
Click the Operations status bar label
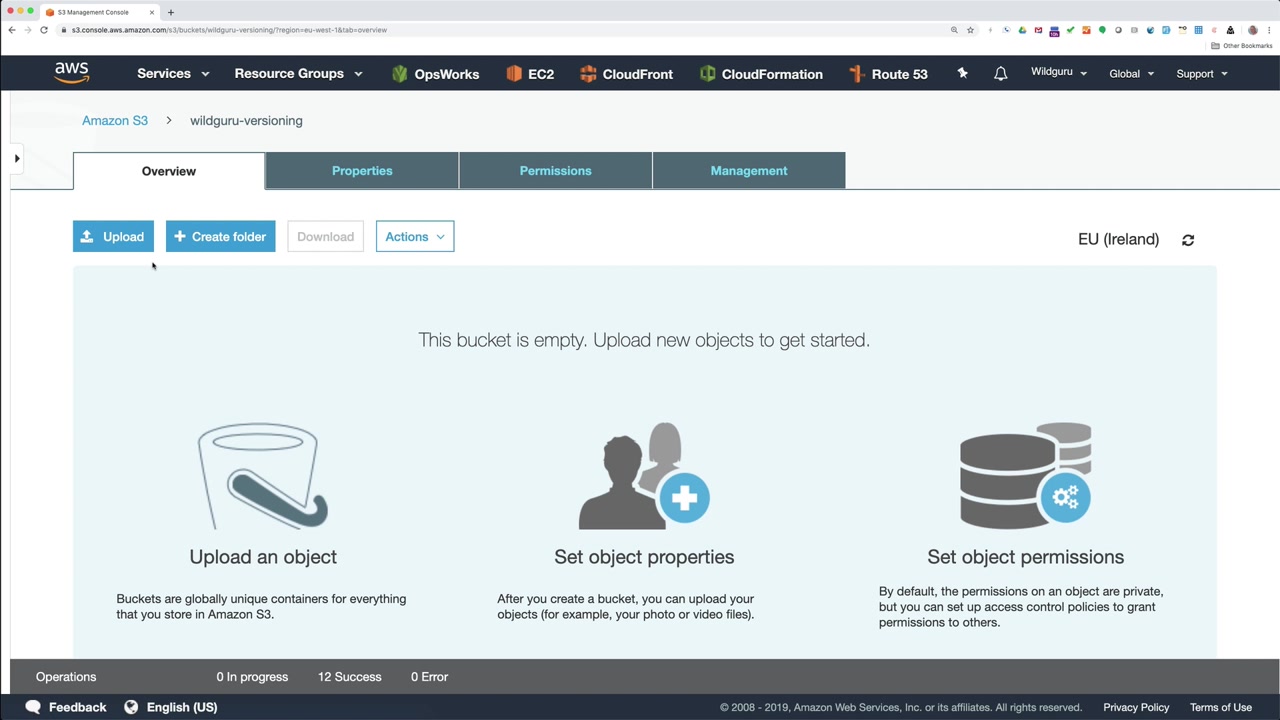(x=66, y=677)
